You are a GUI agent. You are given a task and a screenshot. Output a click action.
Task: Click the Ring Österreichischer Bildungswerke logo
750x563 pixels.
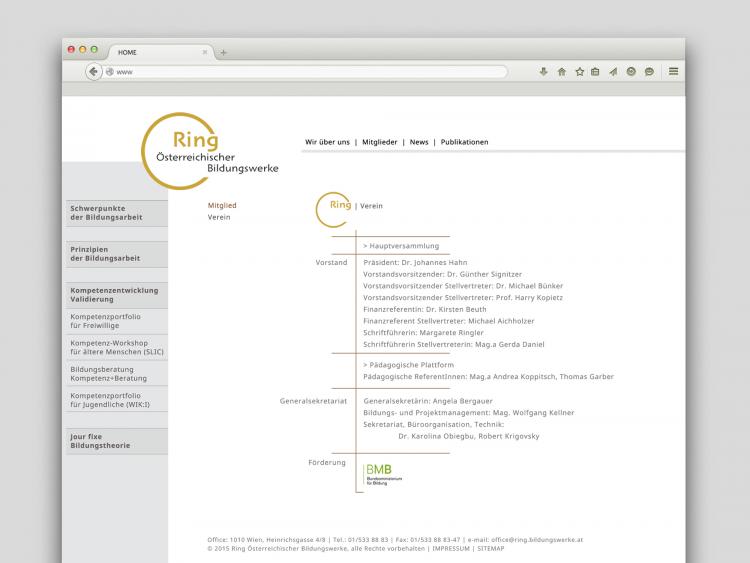click(x=210, y=151)
